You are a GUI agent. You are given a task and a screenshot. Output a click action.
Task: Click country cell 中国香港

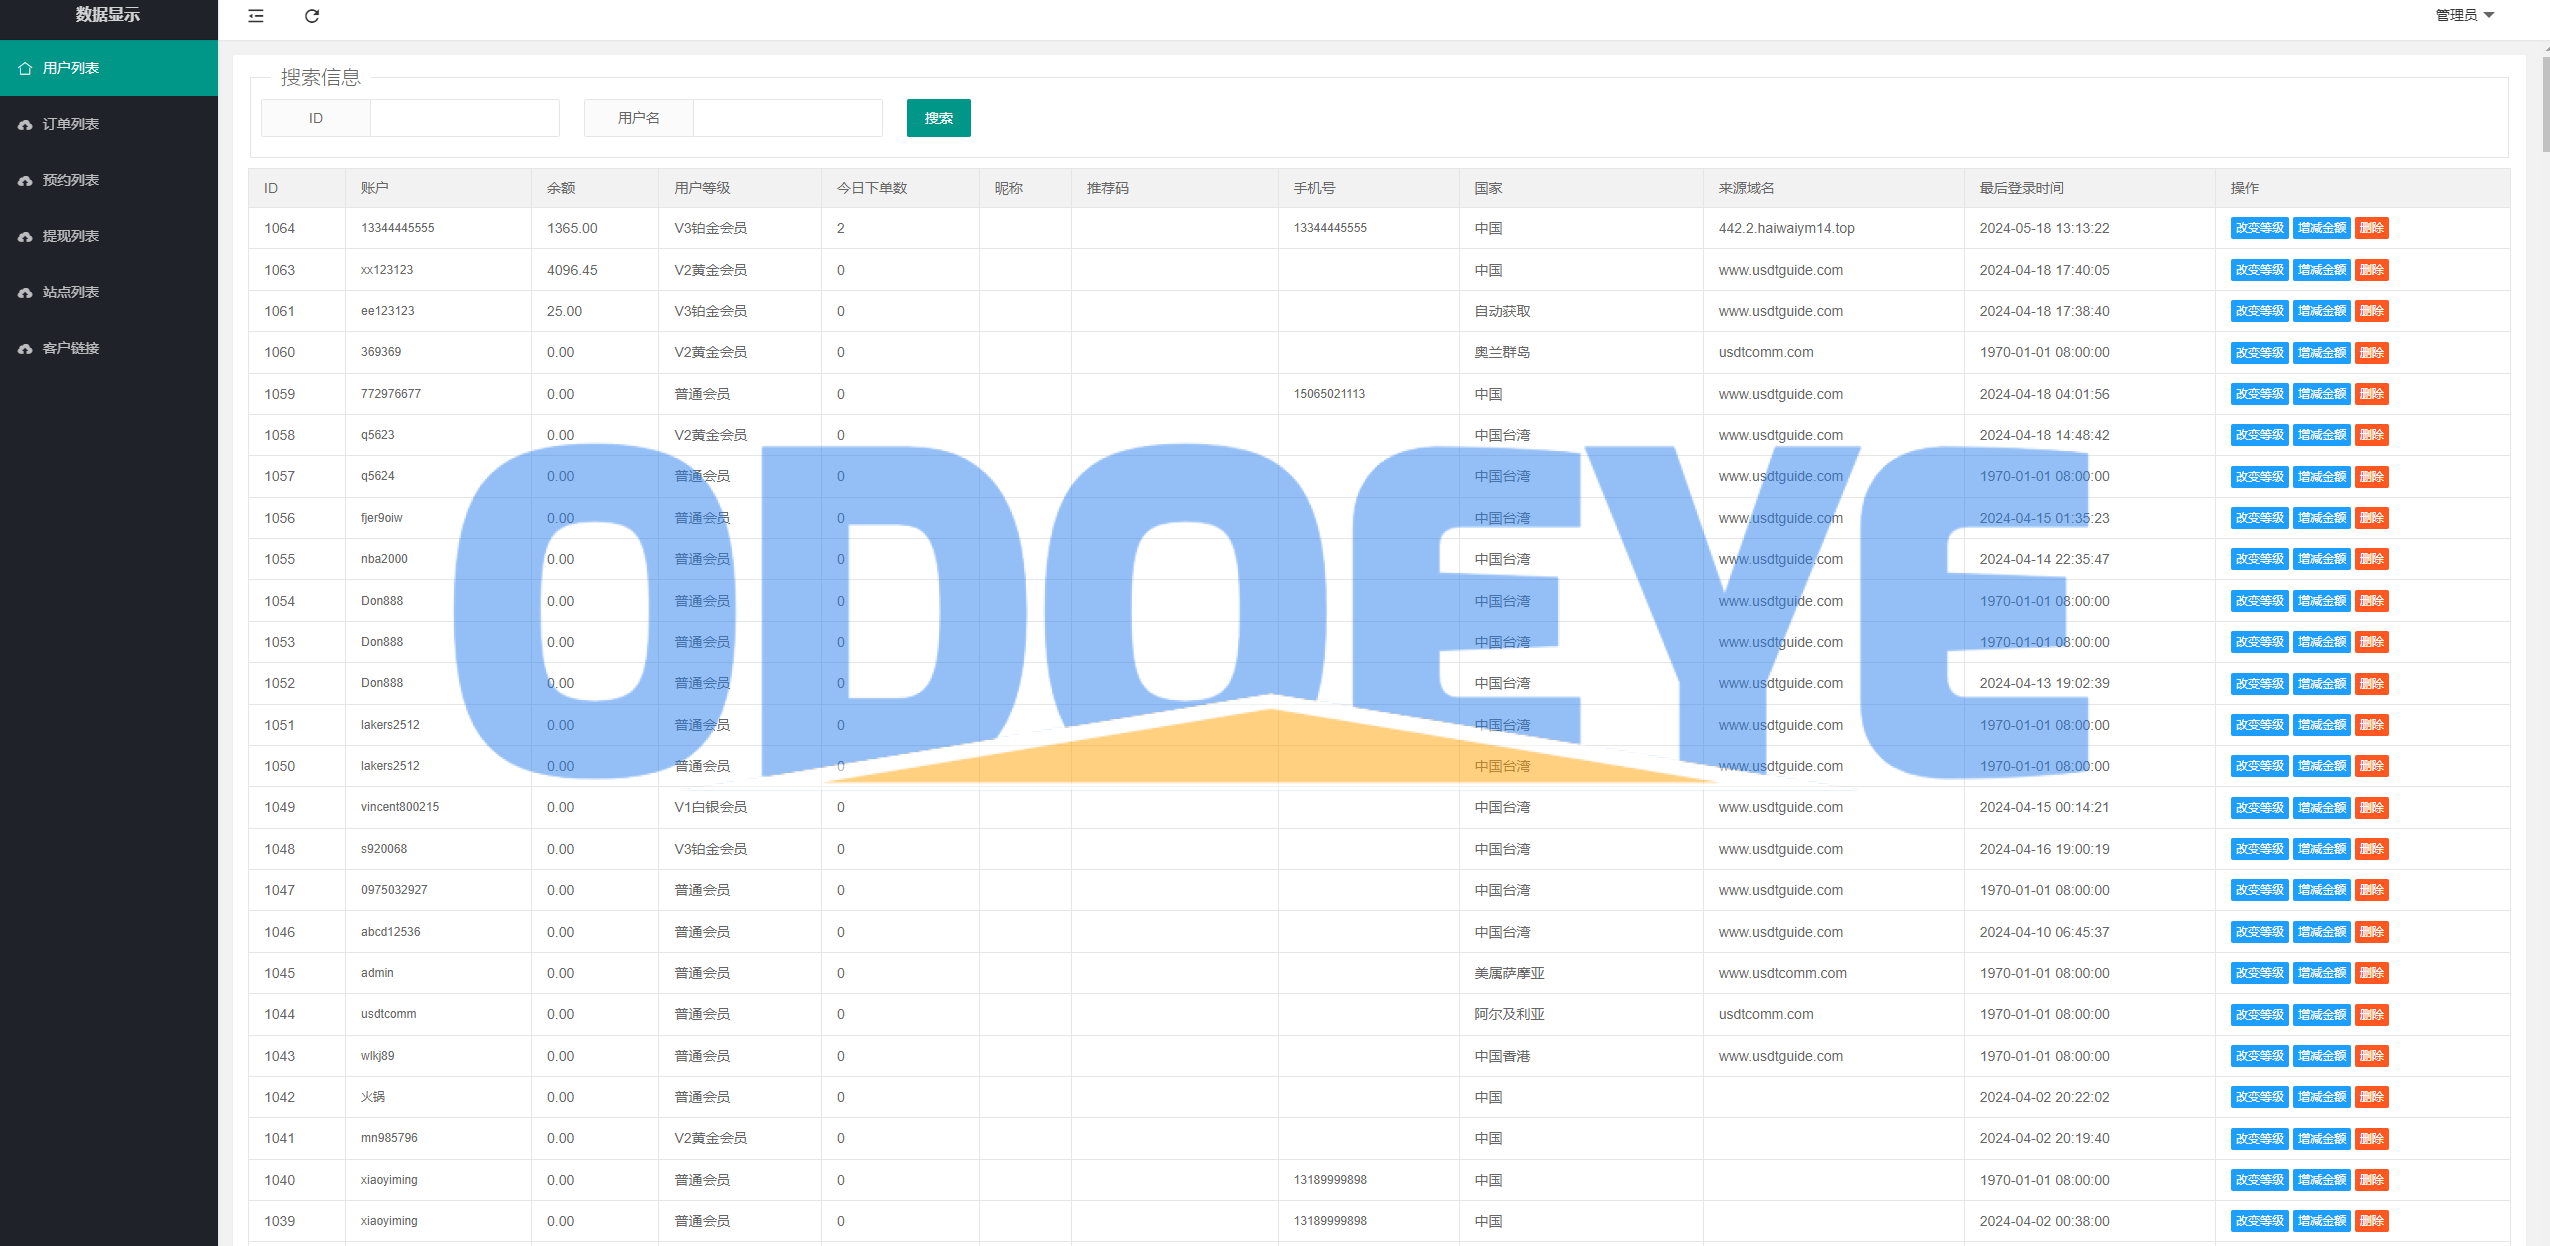[1502, 1056]
